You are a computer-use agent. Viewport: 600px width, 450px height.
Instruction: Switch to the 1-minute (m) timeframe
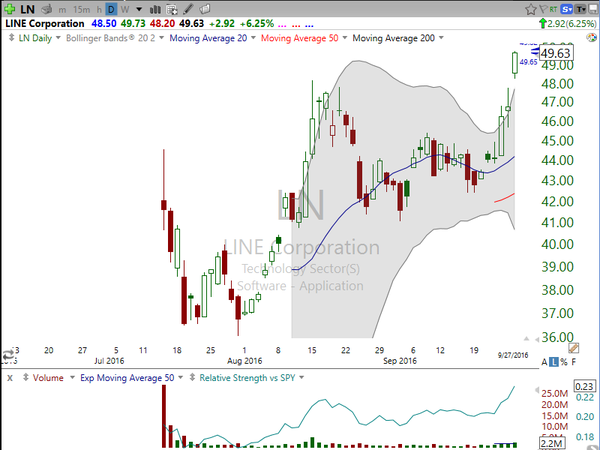click(x=62, y=10)
